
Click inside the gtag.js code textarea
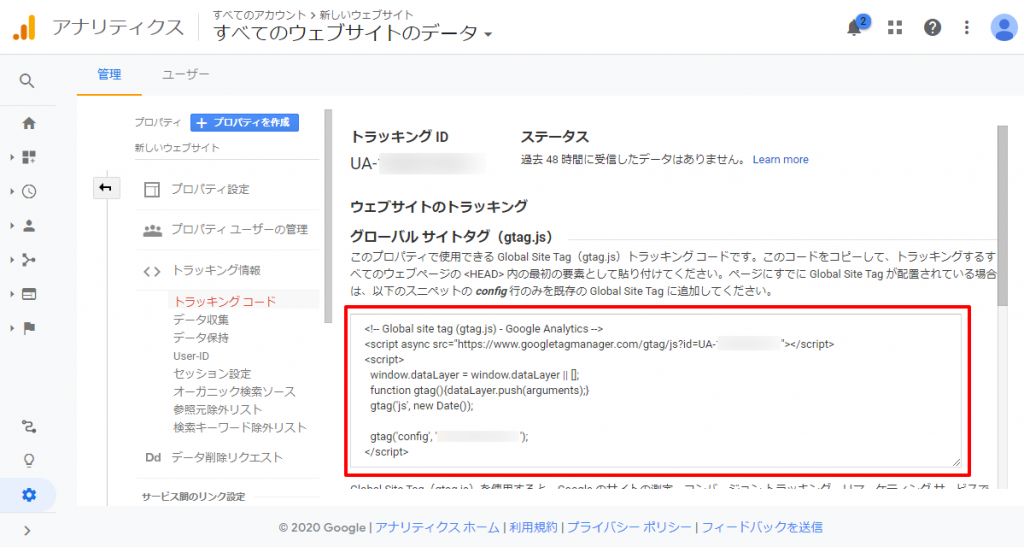point(656,390)
